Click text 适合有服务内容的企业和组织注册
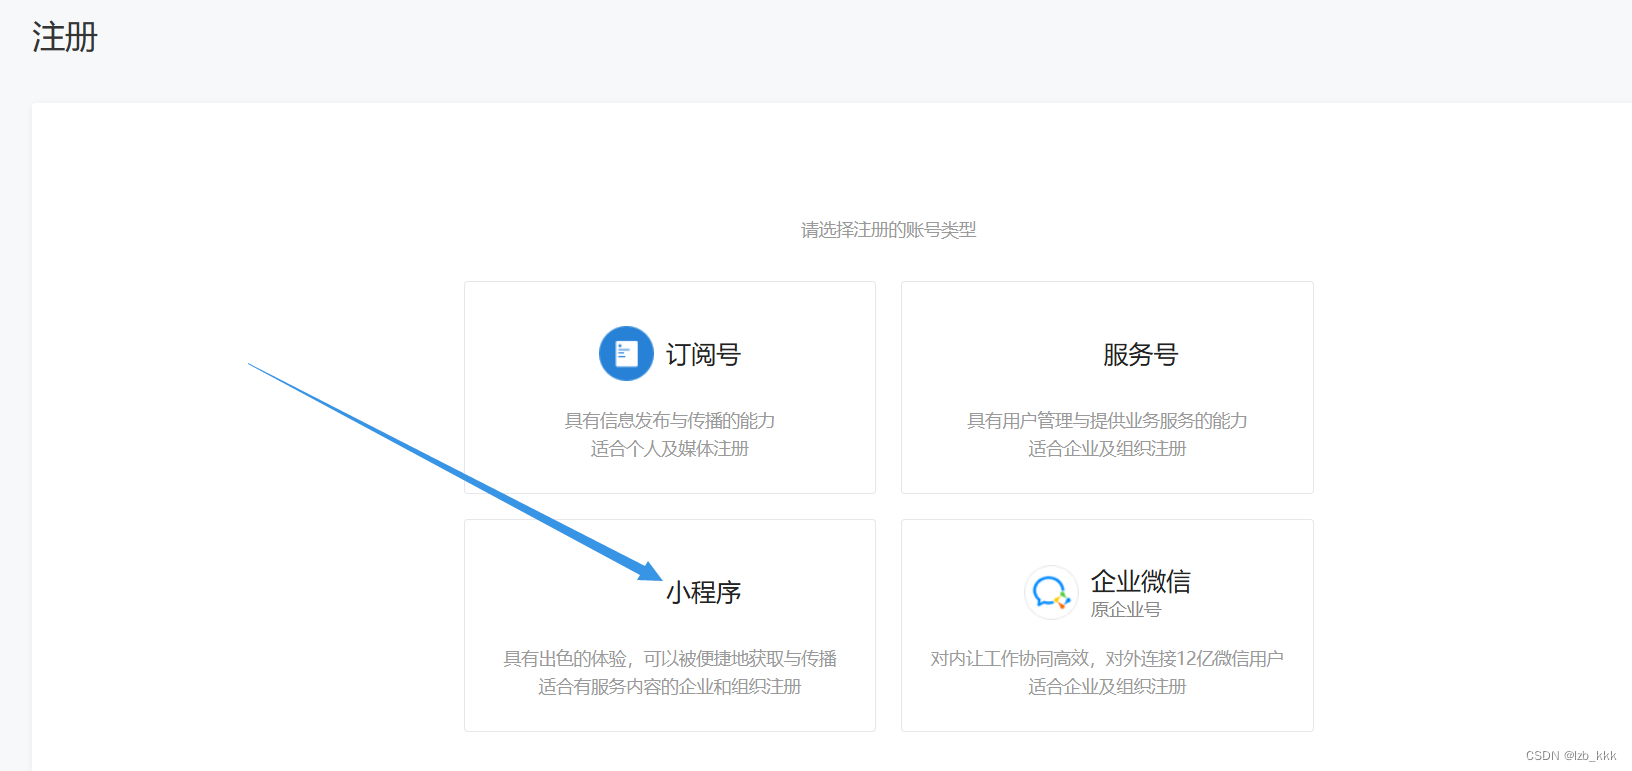The image size is (1632, 771). tap(670, 687)
